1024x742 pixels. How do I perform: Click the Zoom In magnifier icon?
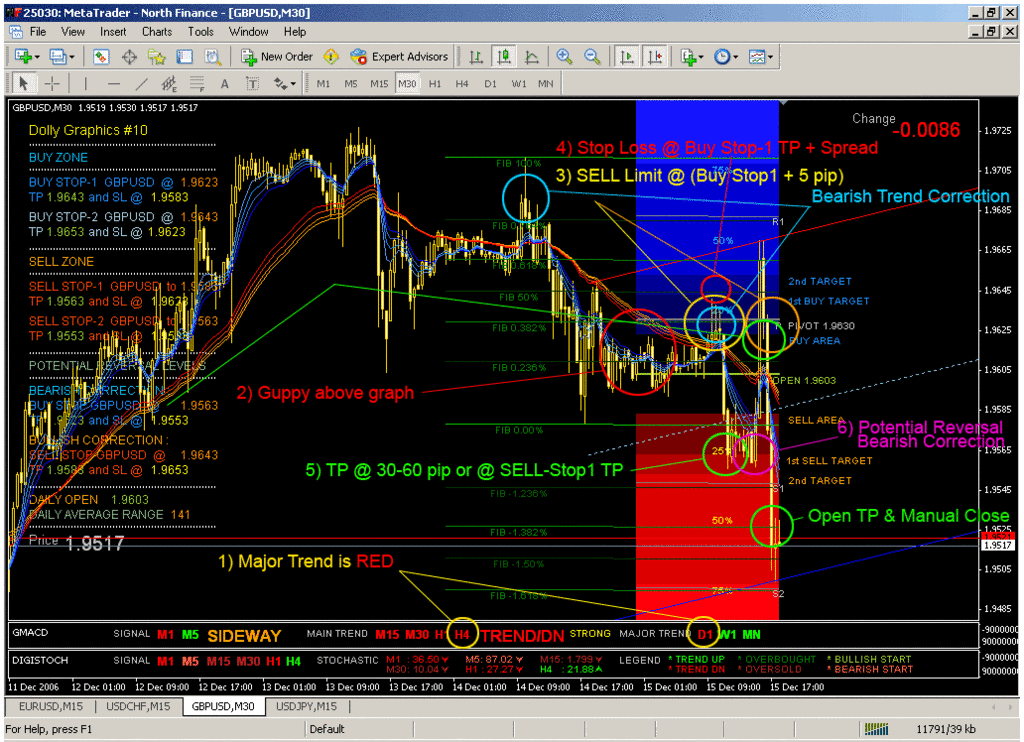coord(565,57)
